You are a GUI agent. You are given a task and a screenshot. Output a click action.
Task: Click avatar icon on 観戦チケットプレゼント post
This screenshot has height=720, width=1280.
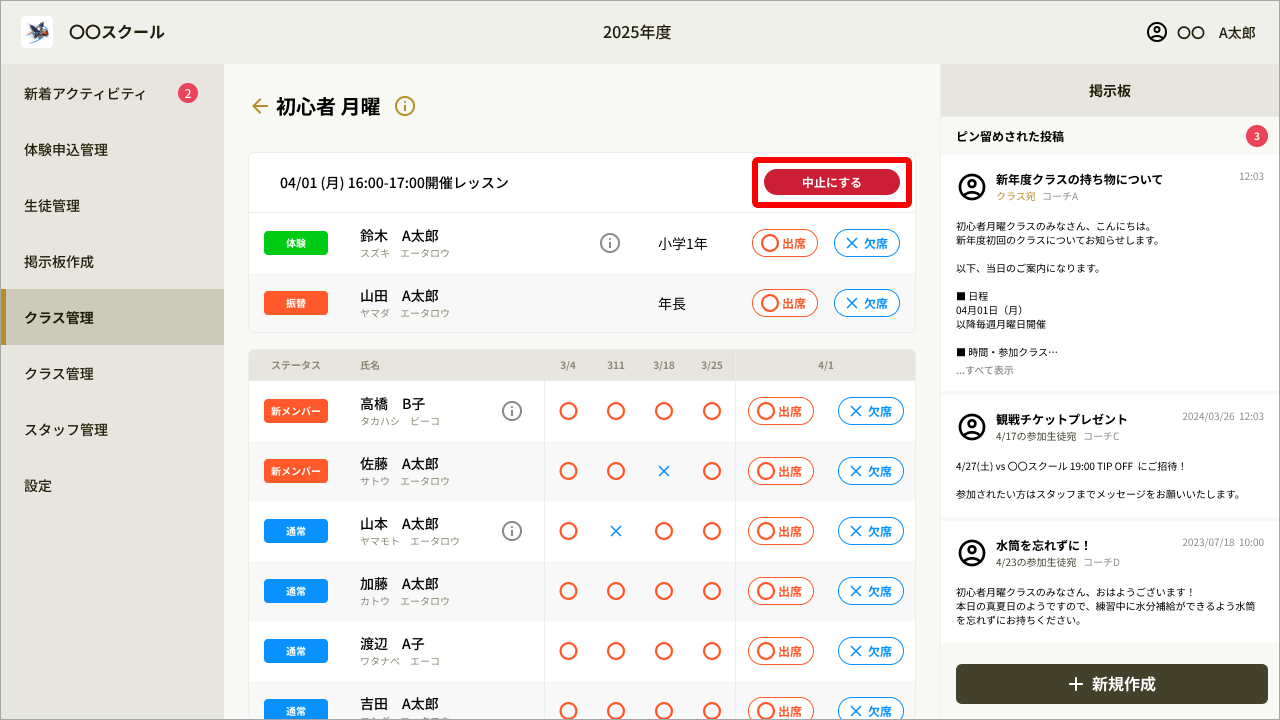(972, 427)
